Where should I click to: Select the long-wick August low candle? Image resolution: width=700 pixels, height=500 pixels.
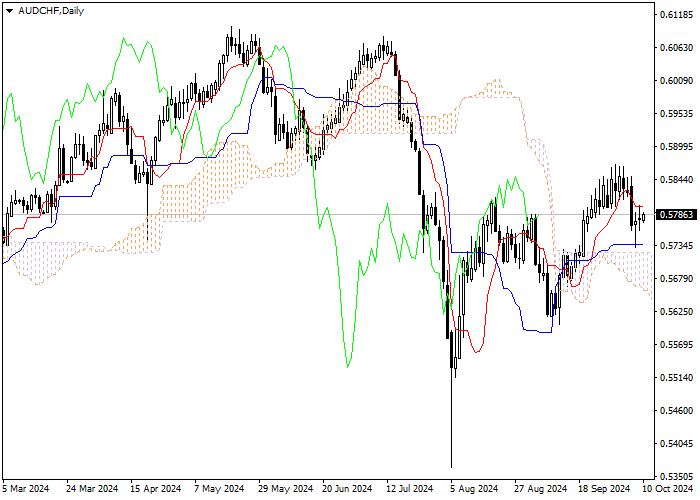[x=451, y=400]
